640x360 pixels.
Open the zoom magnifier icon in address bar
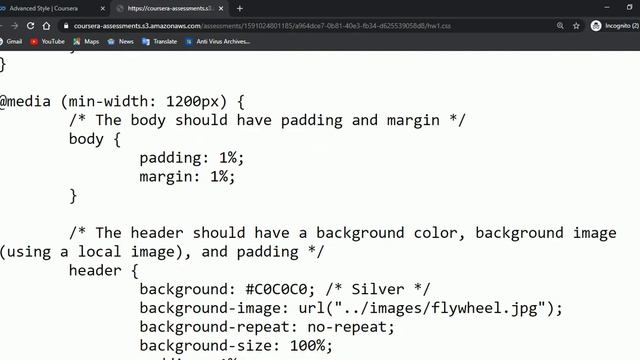pyautogui.click(x=560, y=26)
